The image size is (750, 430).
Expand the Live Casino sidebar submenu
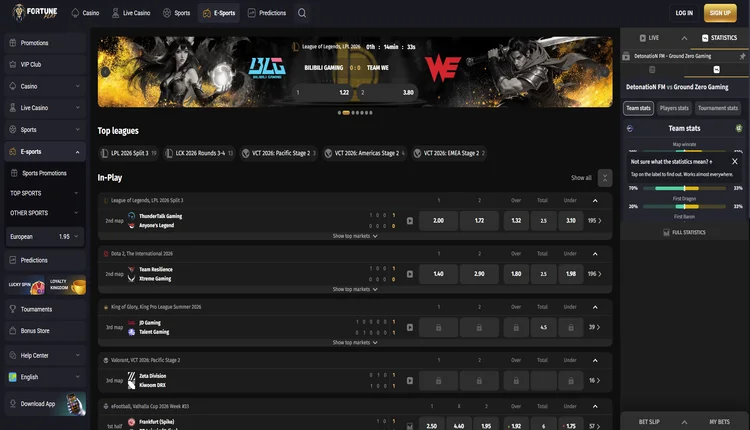pos(77,108)
